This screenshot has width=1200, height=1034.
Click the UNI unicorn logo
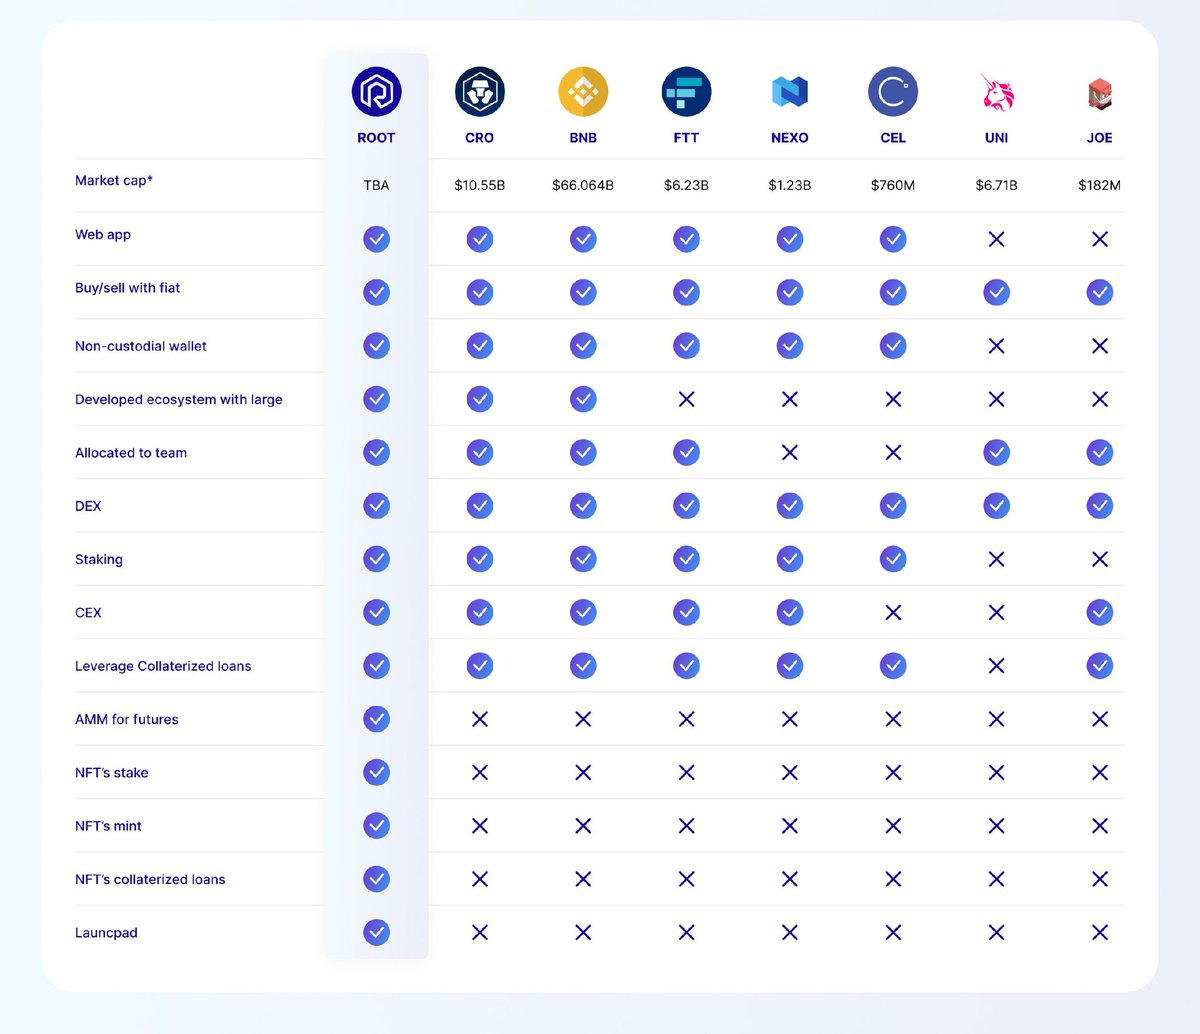(x=997, y=92)
